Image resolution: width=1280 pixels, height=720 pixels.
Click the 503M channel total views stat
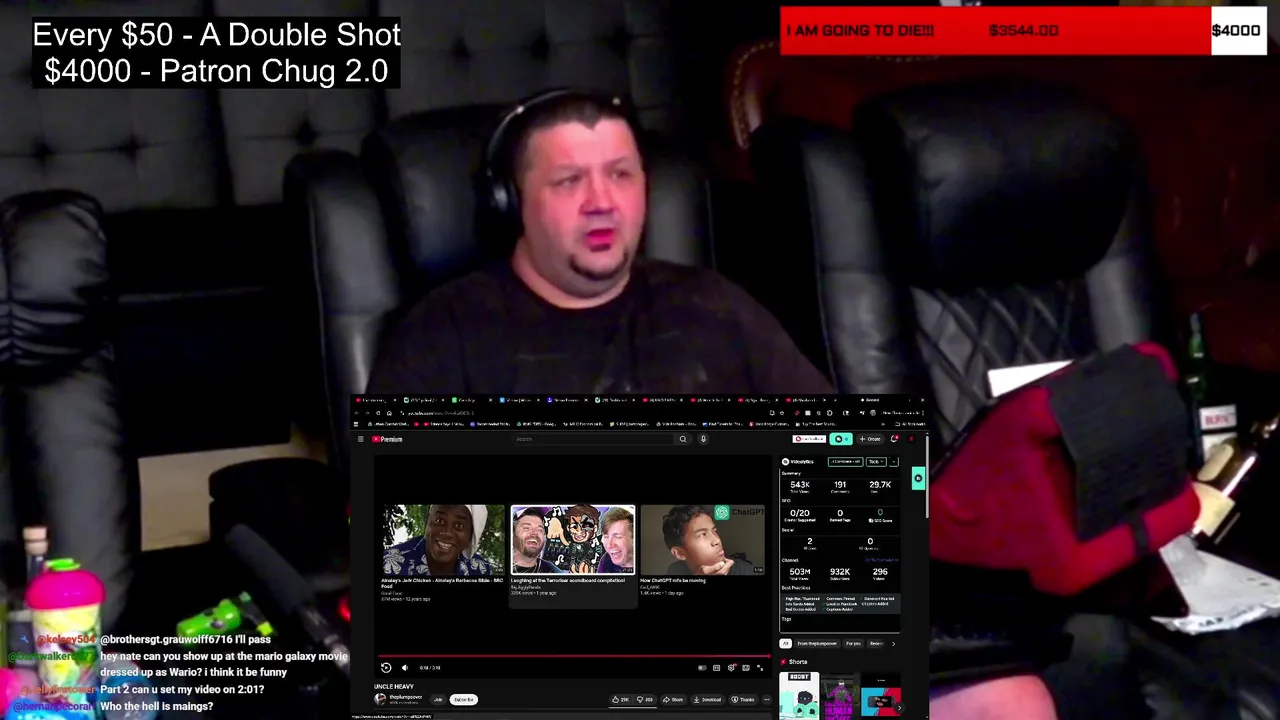[x=800, y=572]
